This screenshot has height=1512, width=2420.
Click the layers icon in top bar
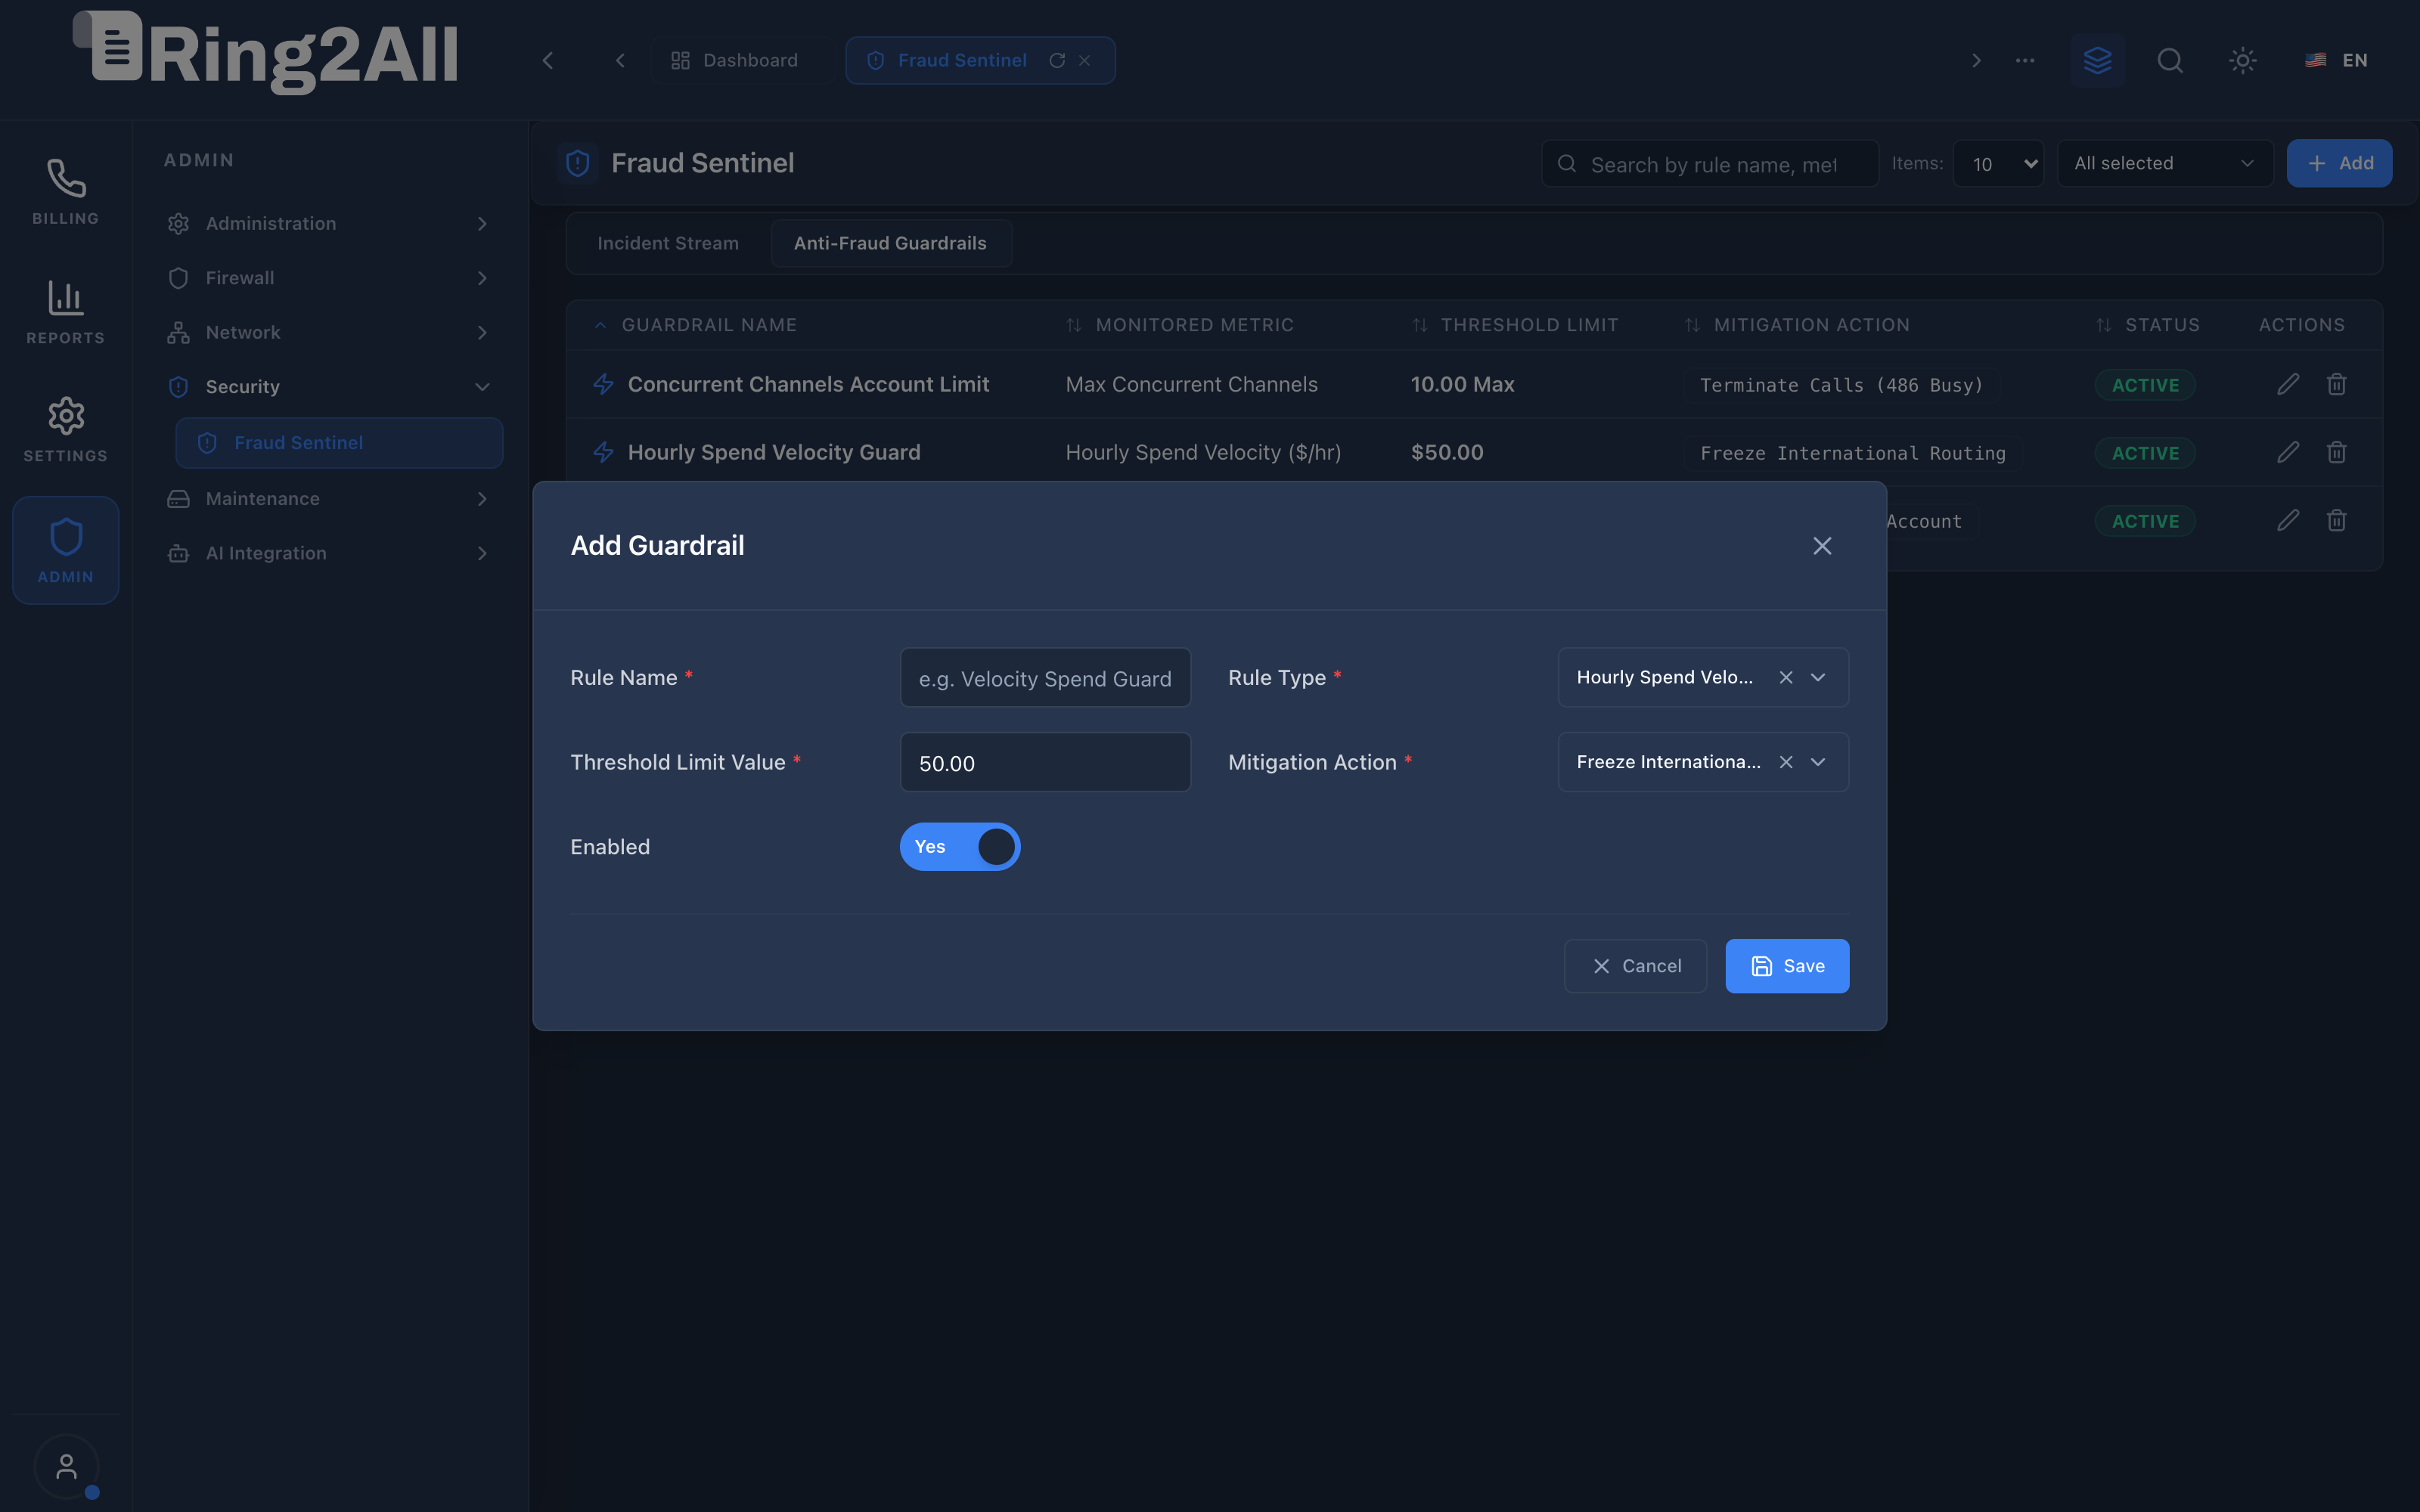pyautogui.click(x=2097, y=60)
